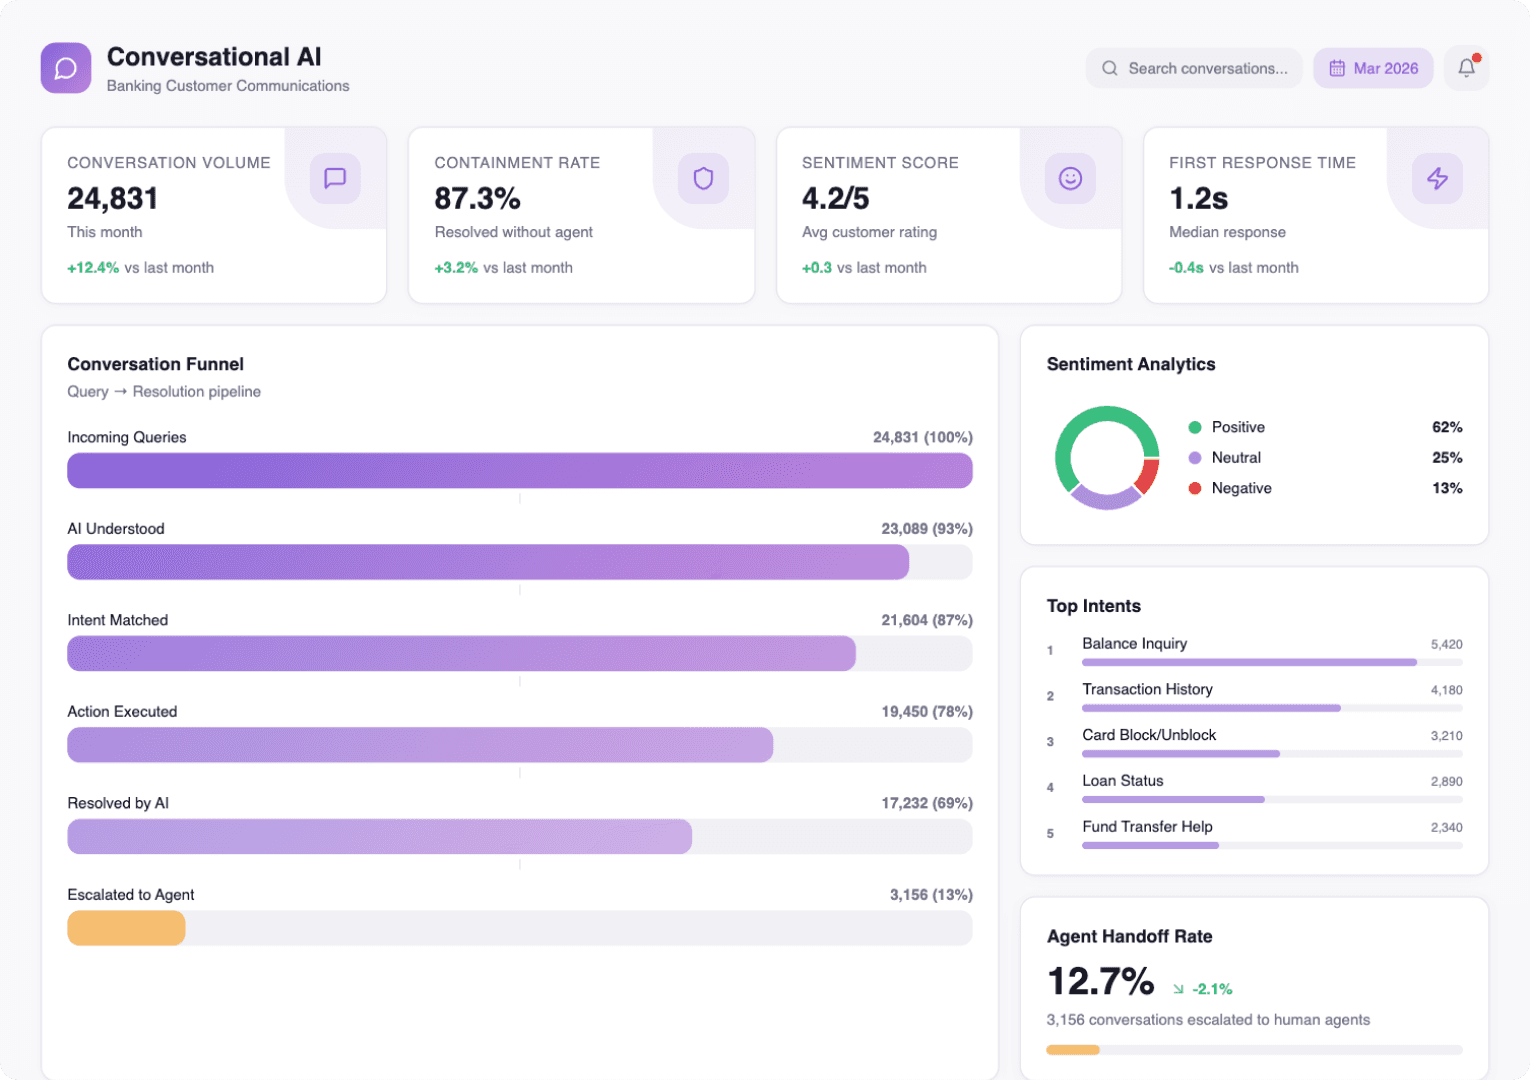Image resolution: width=1530 pixels, height=1080 pixels.
Task: Open the Mar 2026 date selector
Action: point(1373,67)
